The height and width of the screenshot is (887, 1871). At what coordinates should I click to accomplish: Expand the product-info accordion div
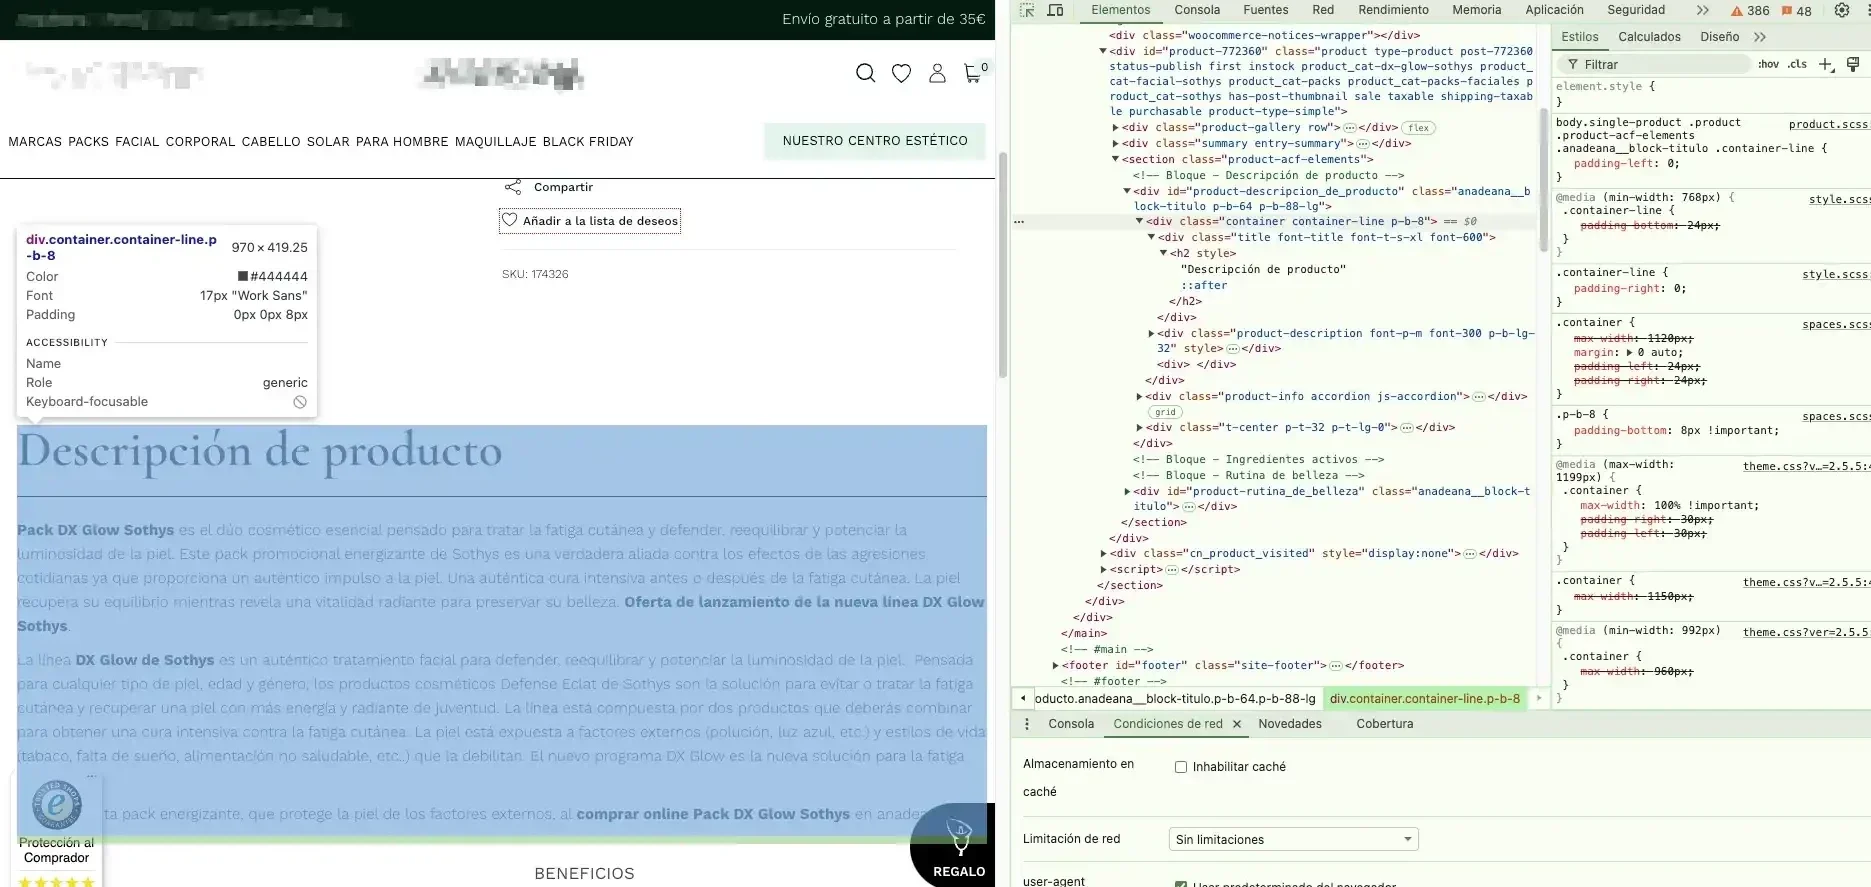click(x=1139, y=397)
